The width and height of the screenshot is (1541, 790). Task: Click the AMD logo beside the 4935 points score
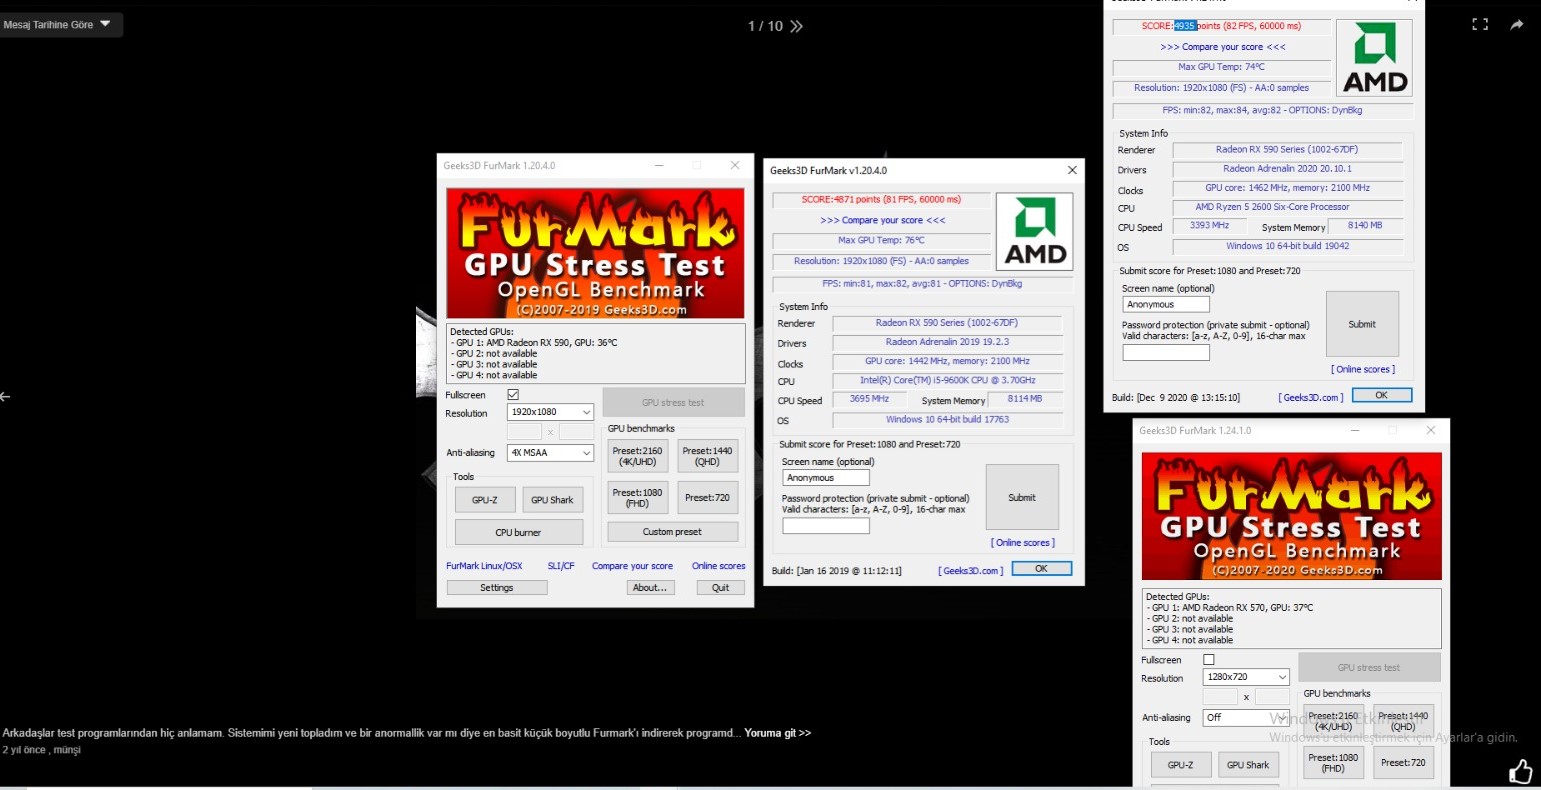tap(1375, 58)
